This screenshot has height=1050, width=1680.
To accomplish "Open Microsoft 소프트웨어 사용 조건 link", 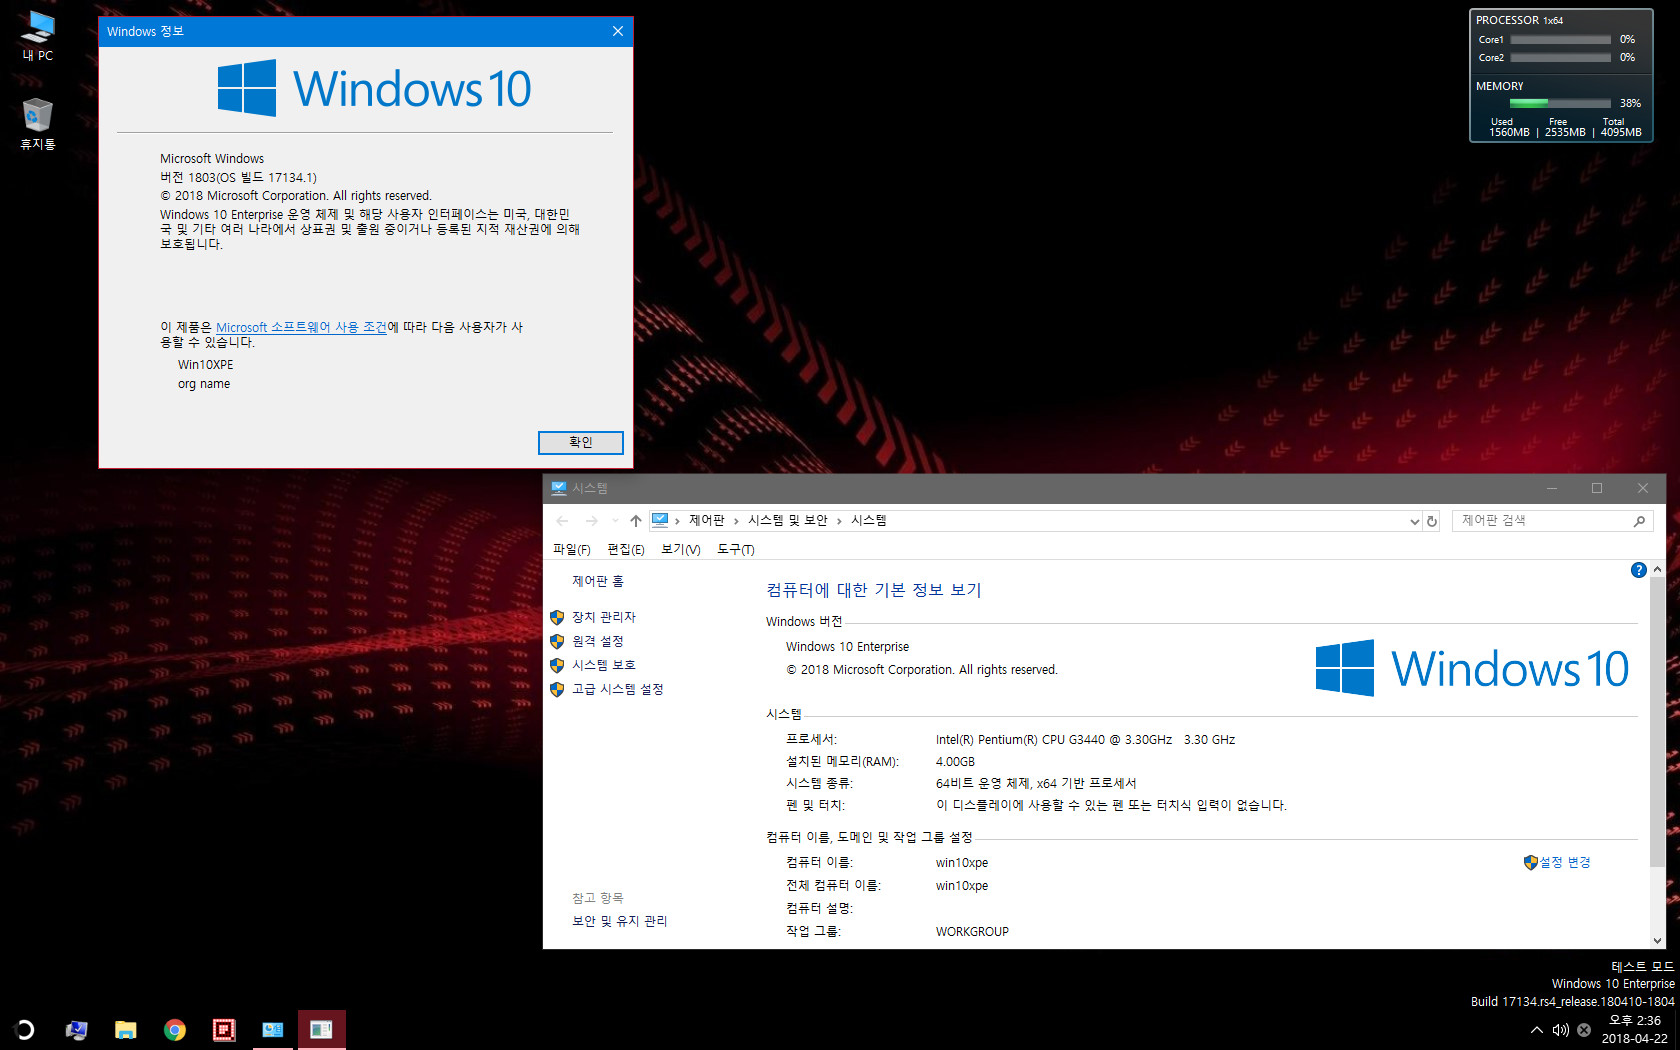I will tap(301, 327).
